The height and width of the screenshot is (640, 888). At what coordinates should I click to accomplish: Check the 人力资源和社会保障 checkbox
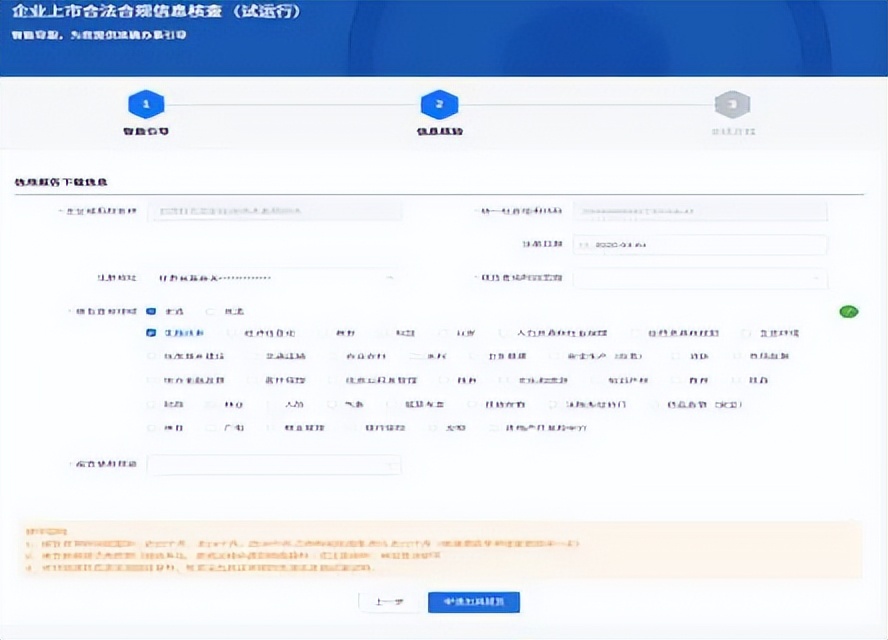tap(507, 333)
